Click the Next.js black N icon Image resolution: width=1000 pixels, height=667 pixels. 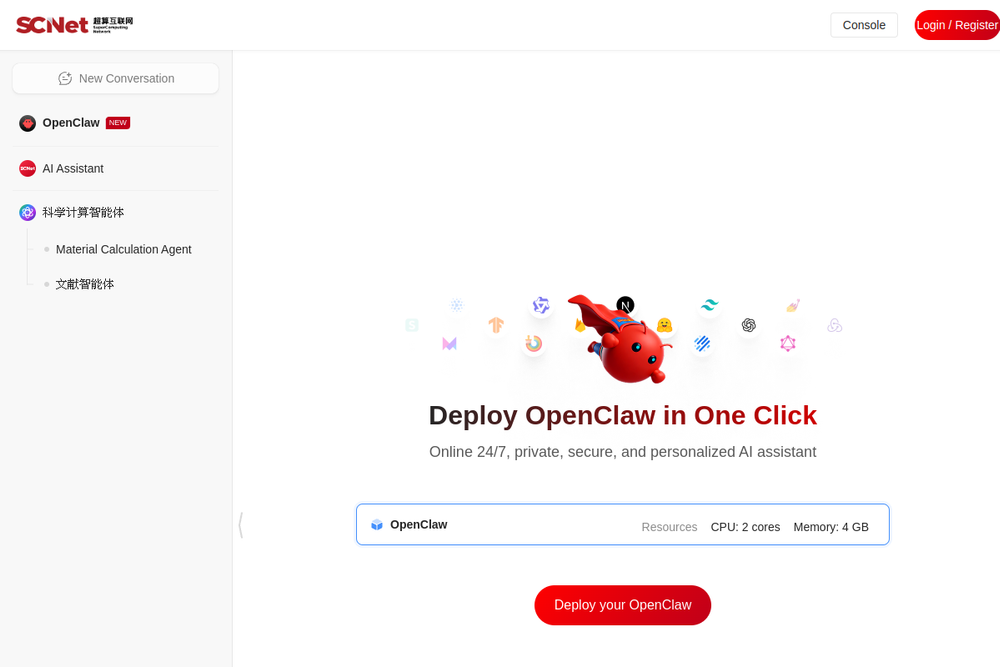click(625, 305)
